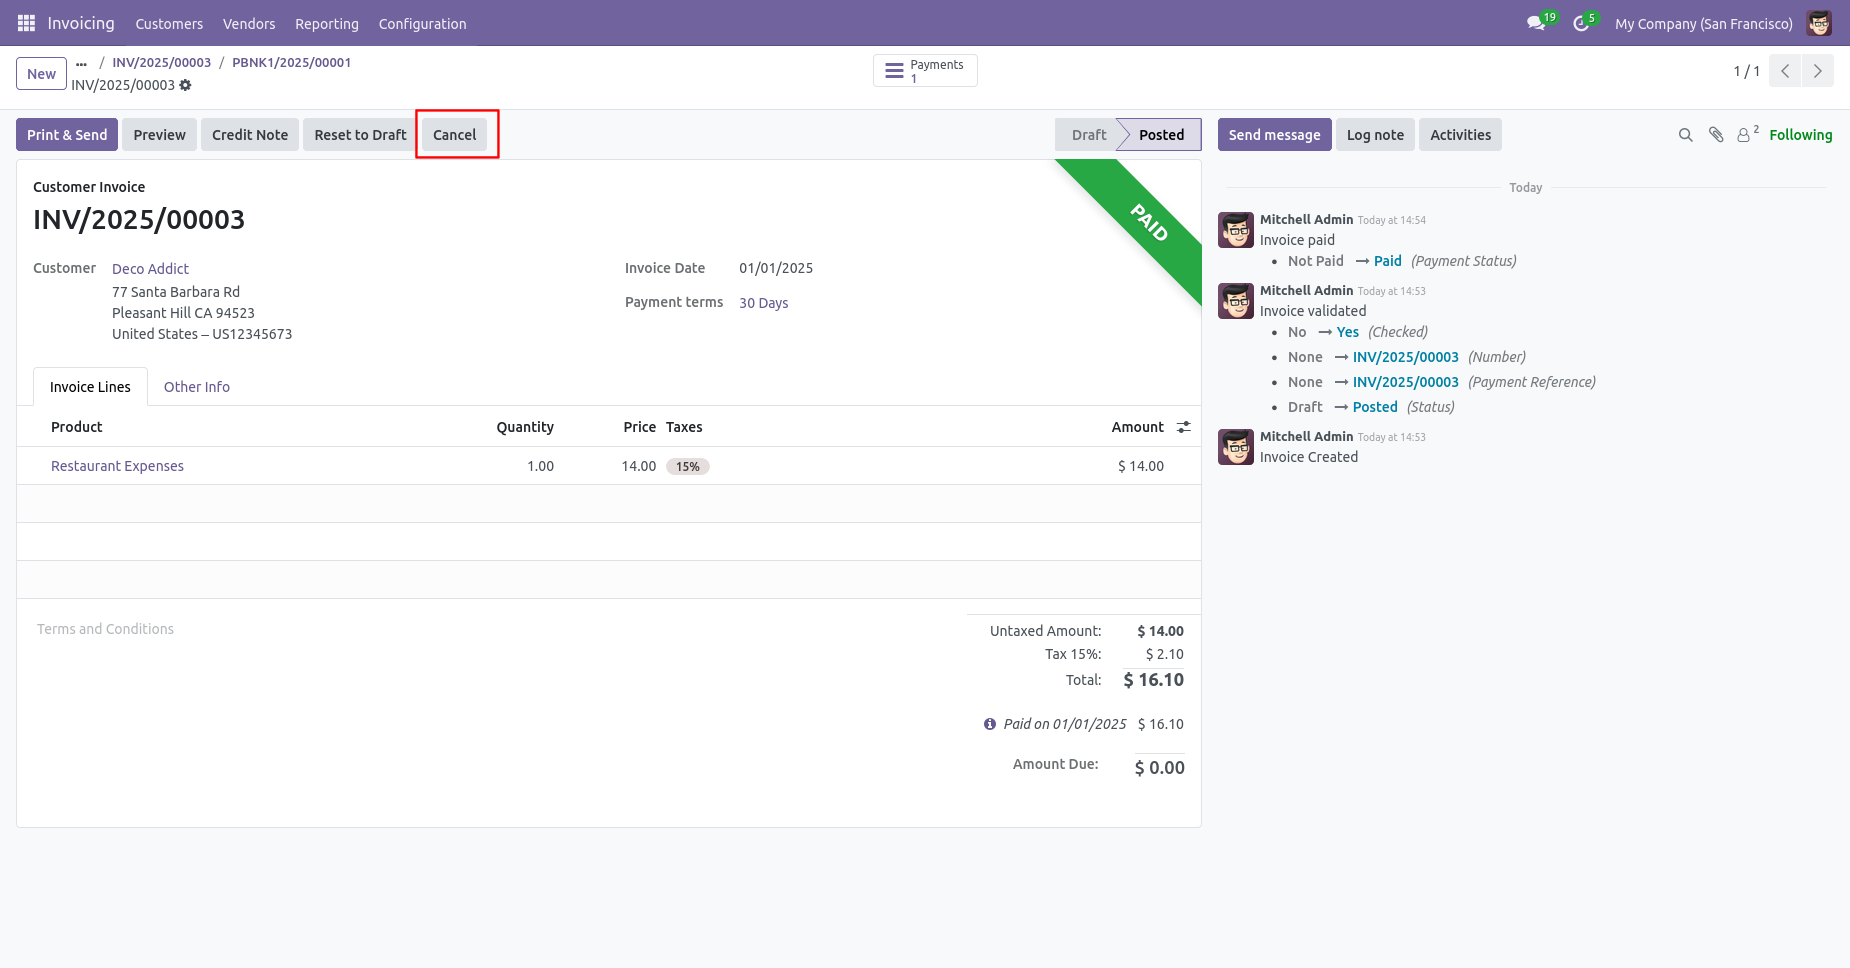The height and width of the screenshot is (968, 1850).
Task: Attach files using the paperclip icon
Action: (1716, 135)
